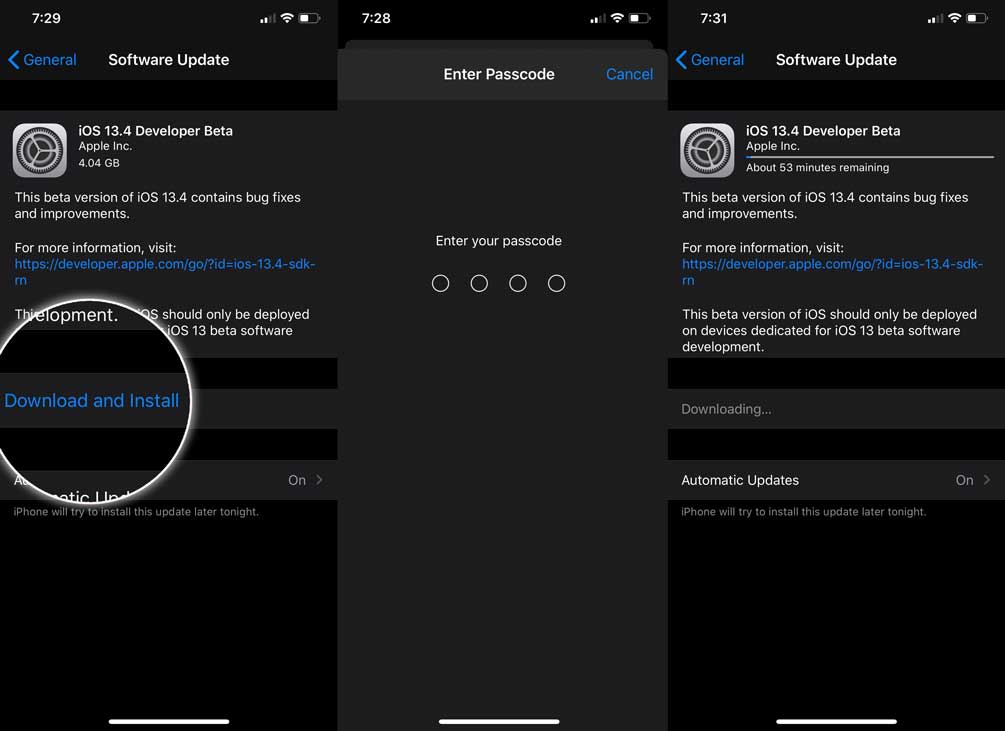1005x731 pixels.
Task: Open the developer.apple.com link in right screen
Action: click(832, 272)
